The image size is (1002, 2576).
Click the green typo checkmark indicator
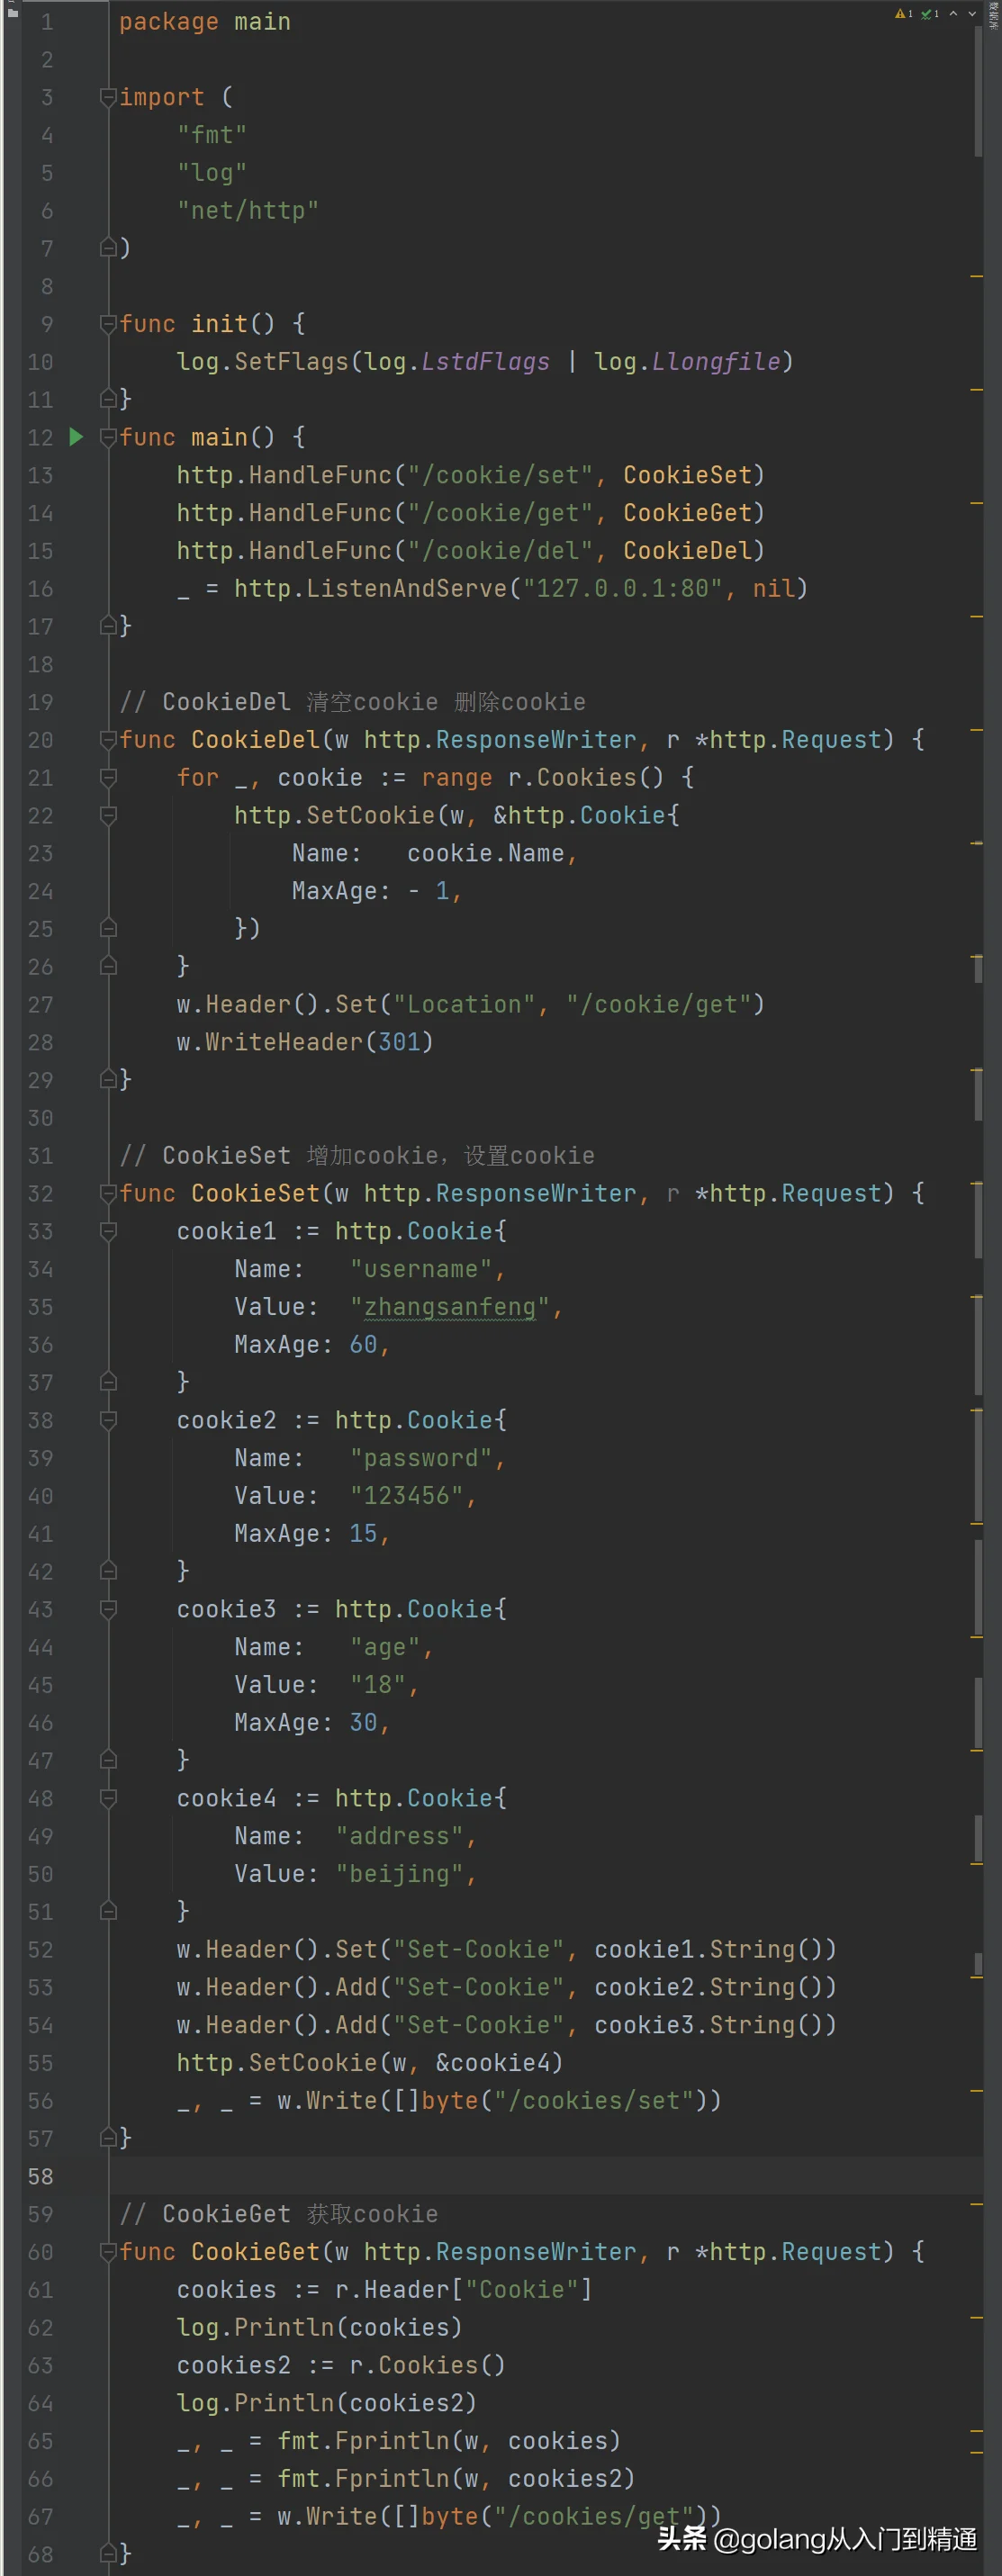pyautogui.click(x=928, y=14)
